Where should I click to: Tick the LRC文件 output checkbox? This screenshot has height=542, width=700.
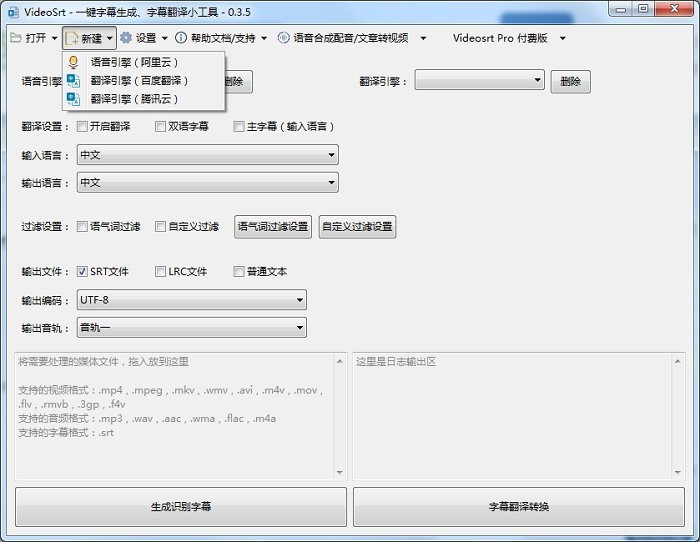click(160, 271)
